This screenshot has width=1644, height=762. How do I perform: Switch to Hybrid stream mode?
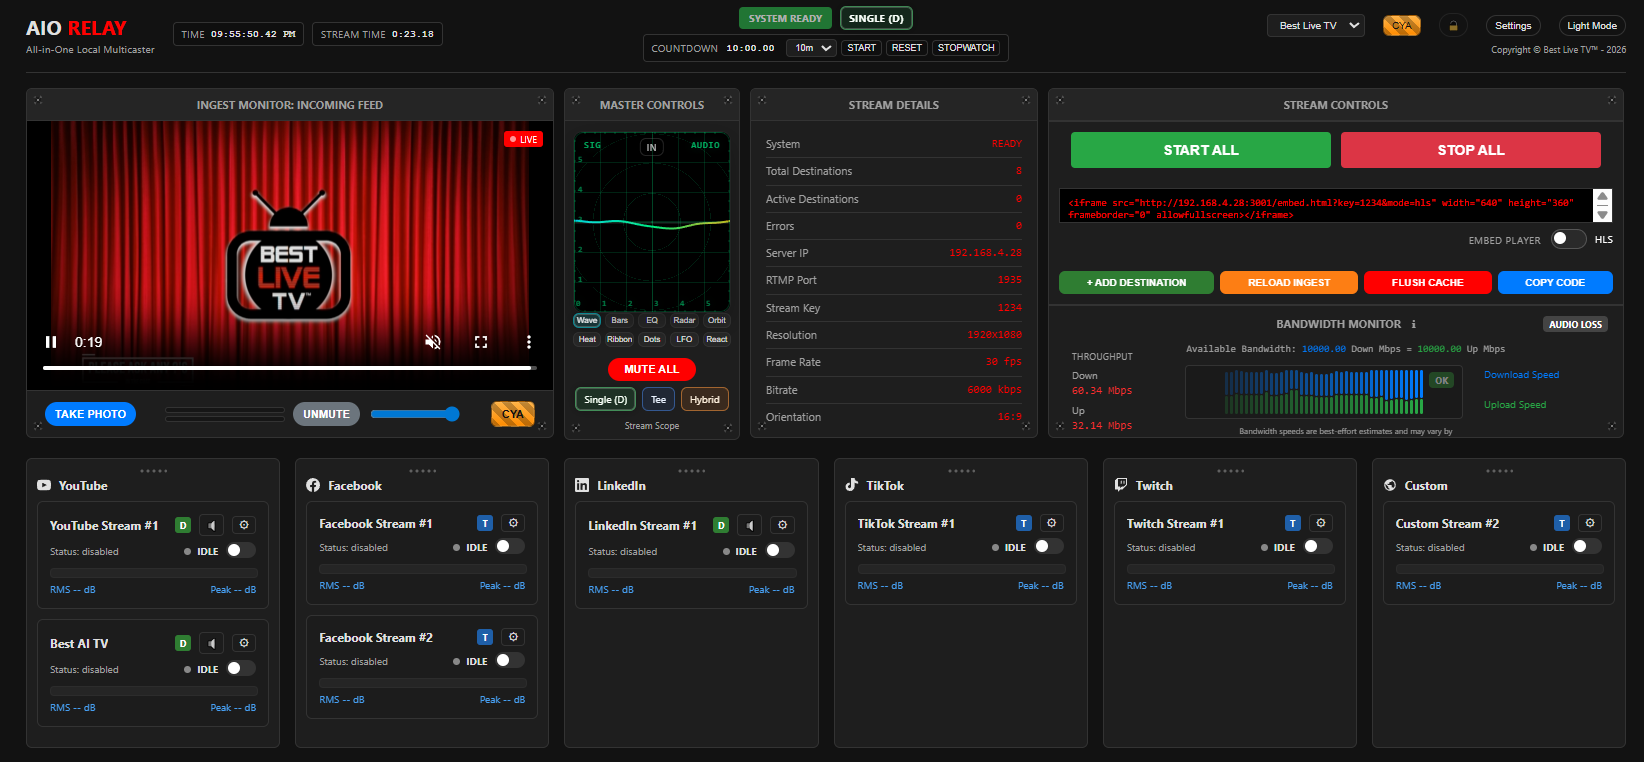coord(705,399)
